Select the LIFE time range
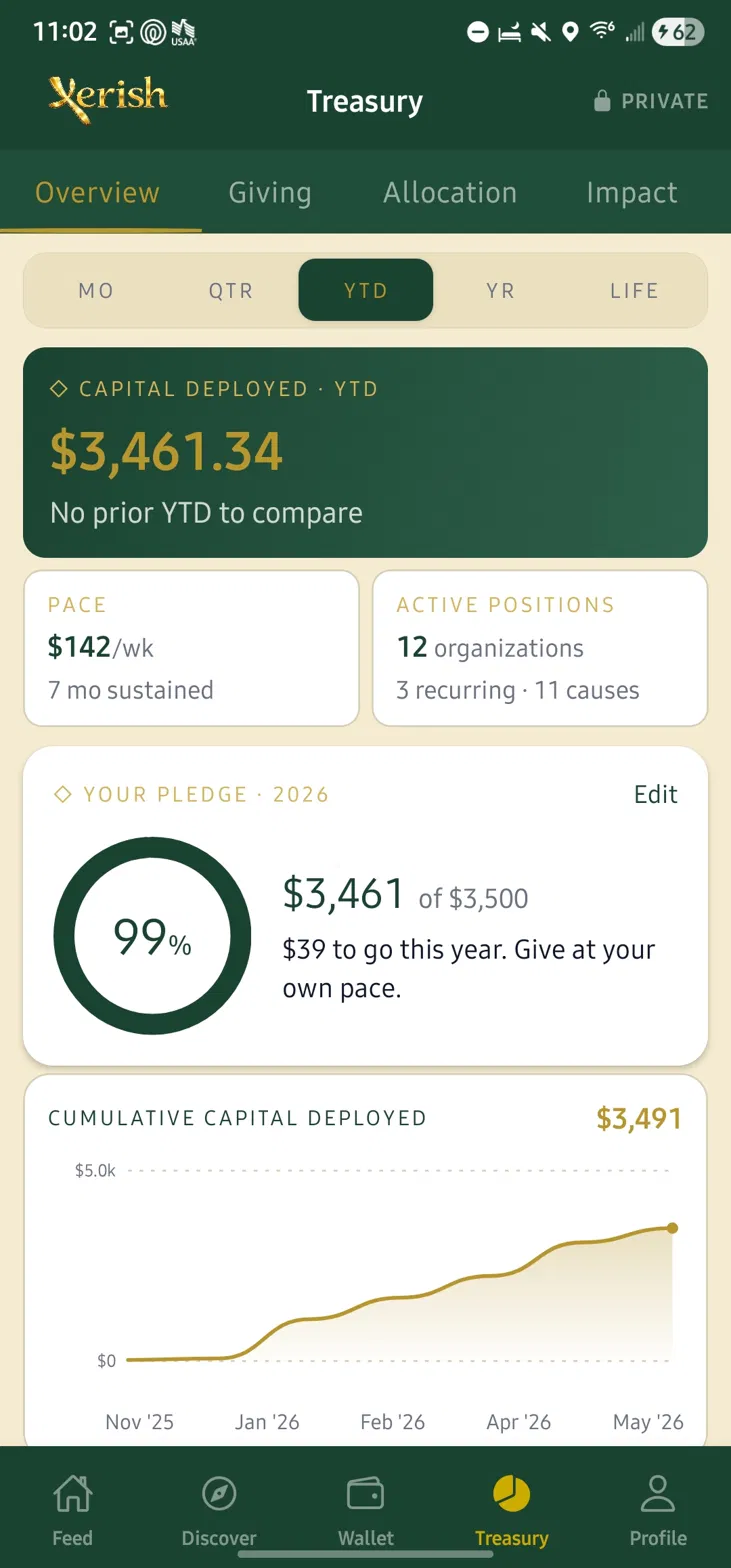Viewport: 731px width, 1568px height. [635, 291]
